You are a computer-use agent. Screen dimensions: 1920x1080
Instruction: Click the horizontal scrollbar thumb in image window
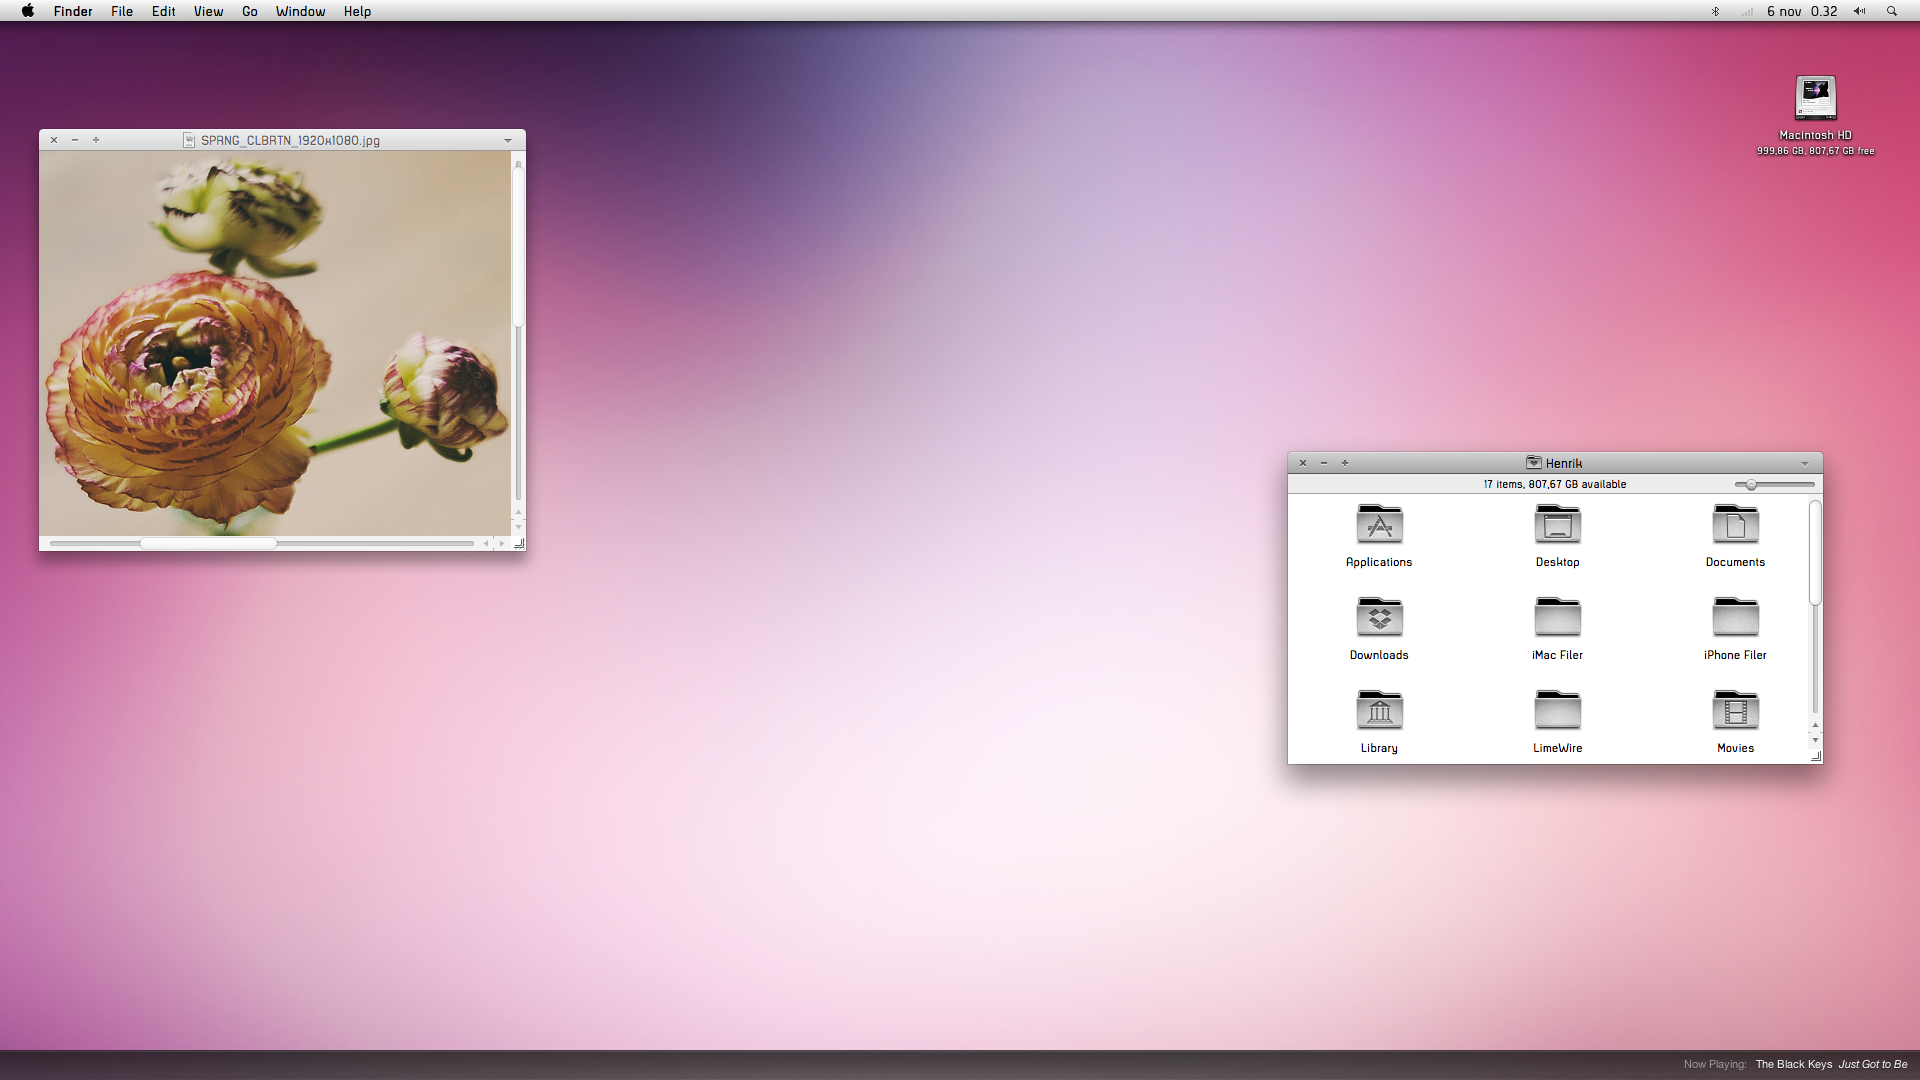[x=208, y=543]
